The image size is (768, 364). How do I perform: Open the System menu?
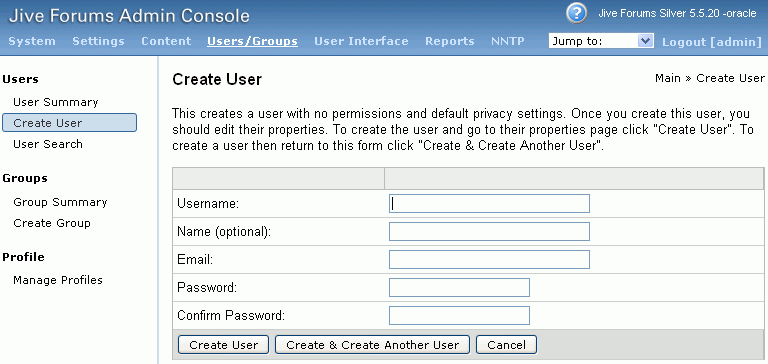[x=32, y=41]
